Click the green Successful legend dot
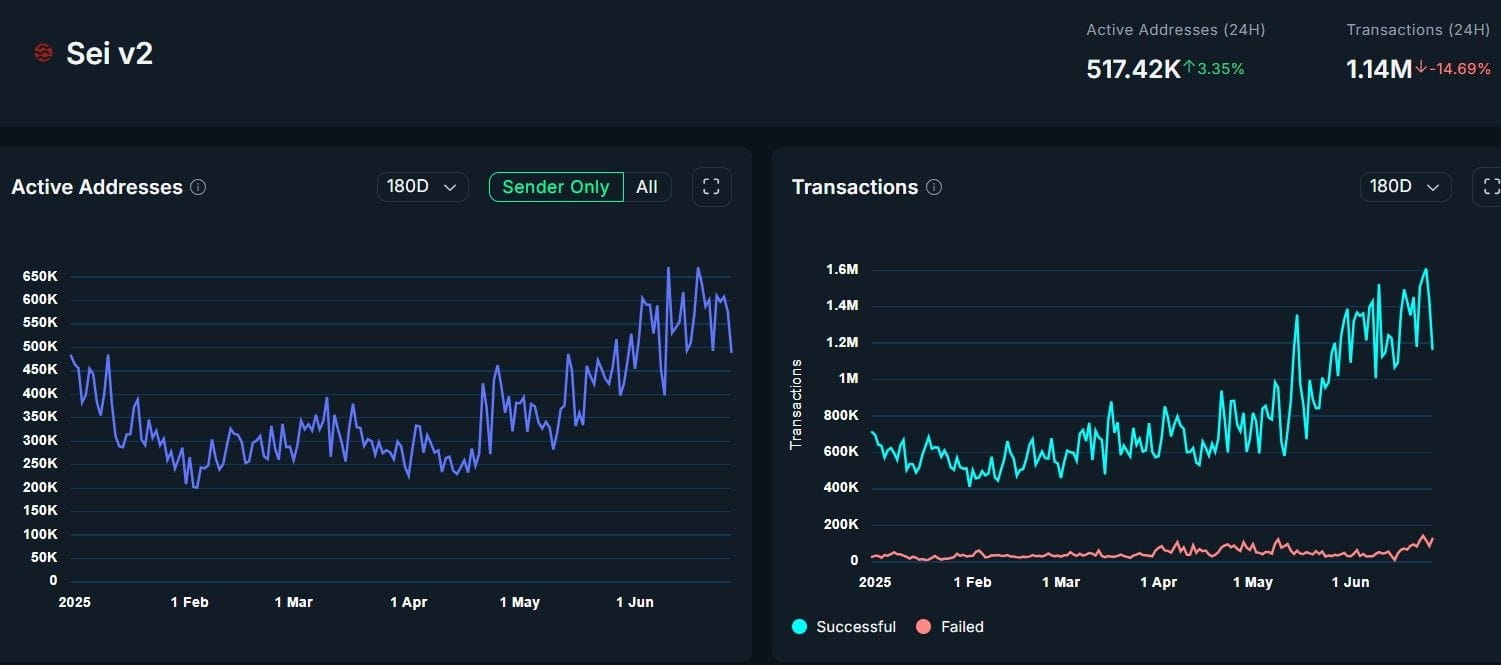This screenshot has width=1501, height=665. coord(798,627)
